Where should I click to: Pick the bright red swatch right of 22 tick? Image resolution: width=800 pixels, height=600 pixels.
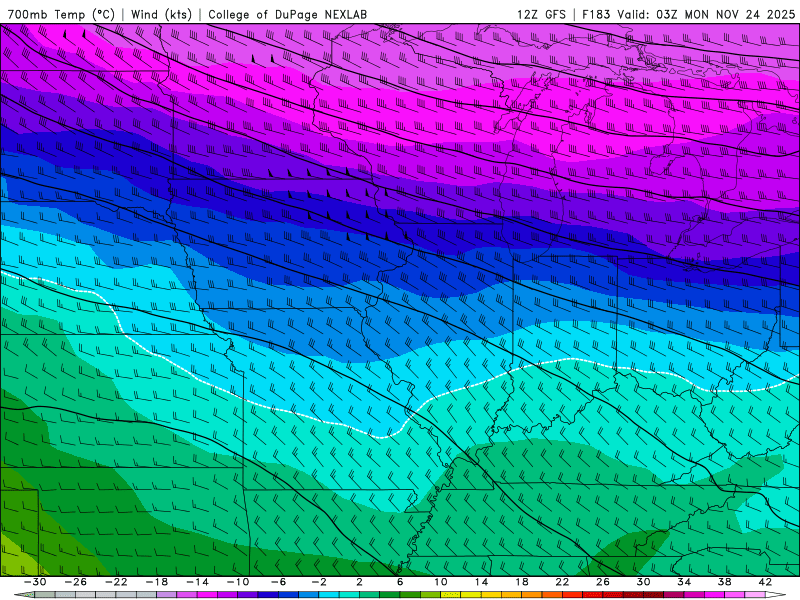tap(572, 595)
